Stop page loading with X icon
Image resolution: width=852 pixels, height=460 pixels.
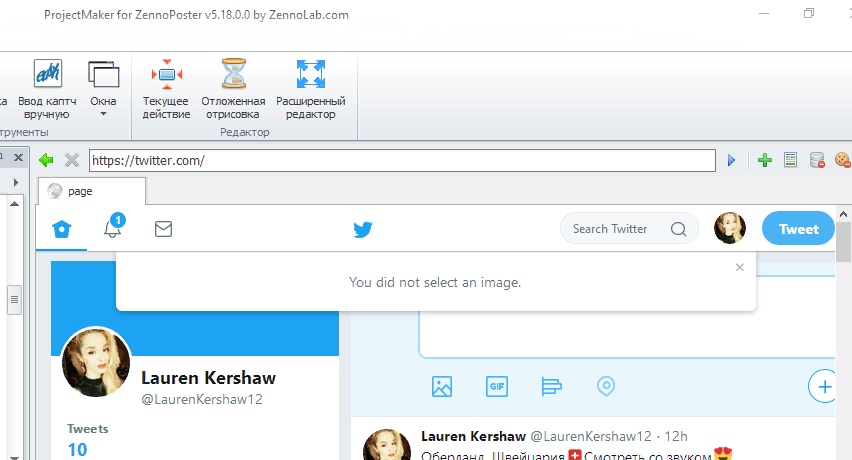tap(72, 160)
